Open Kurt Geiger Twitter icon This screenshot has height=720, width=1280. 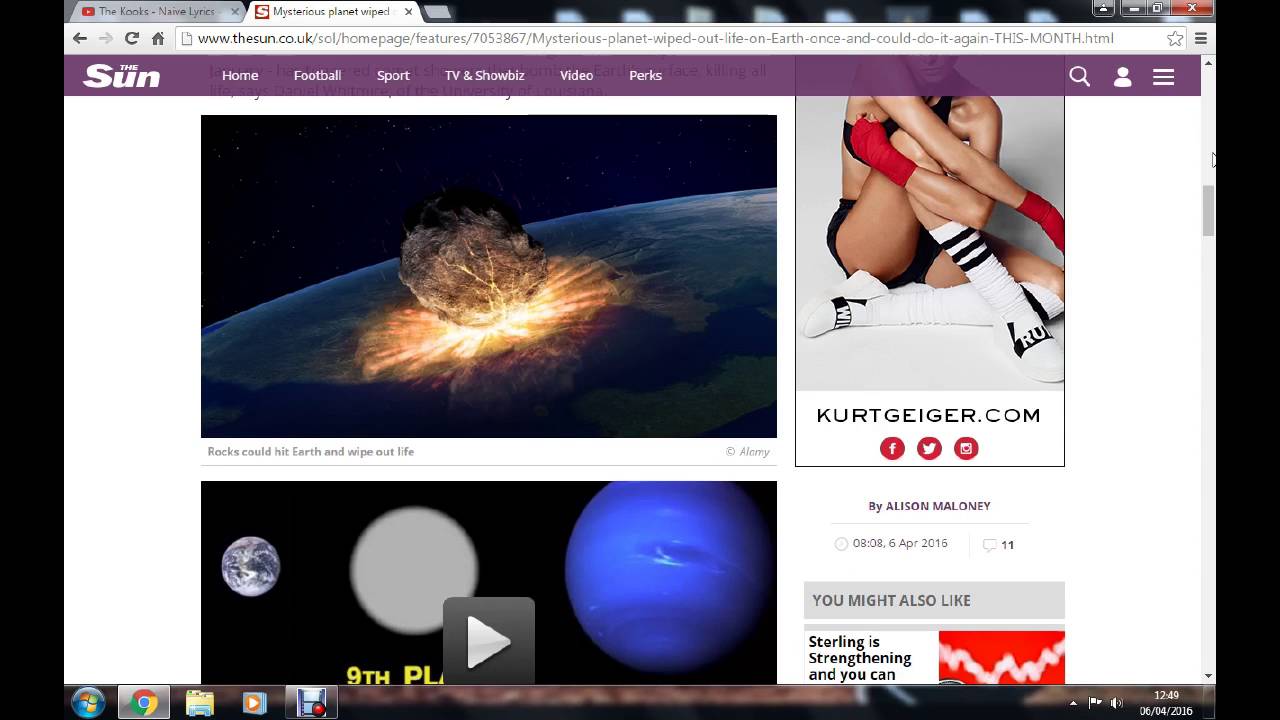929,448
